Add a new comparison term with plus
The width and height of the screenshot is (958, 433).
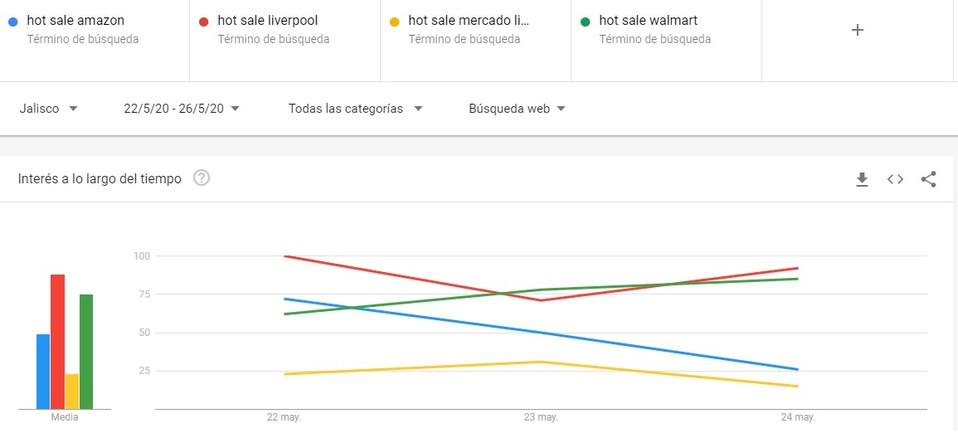coord(857,30)
